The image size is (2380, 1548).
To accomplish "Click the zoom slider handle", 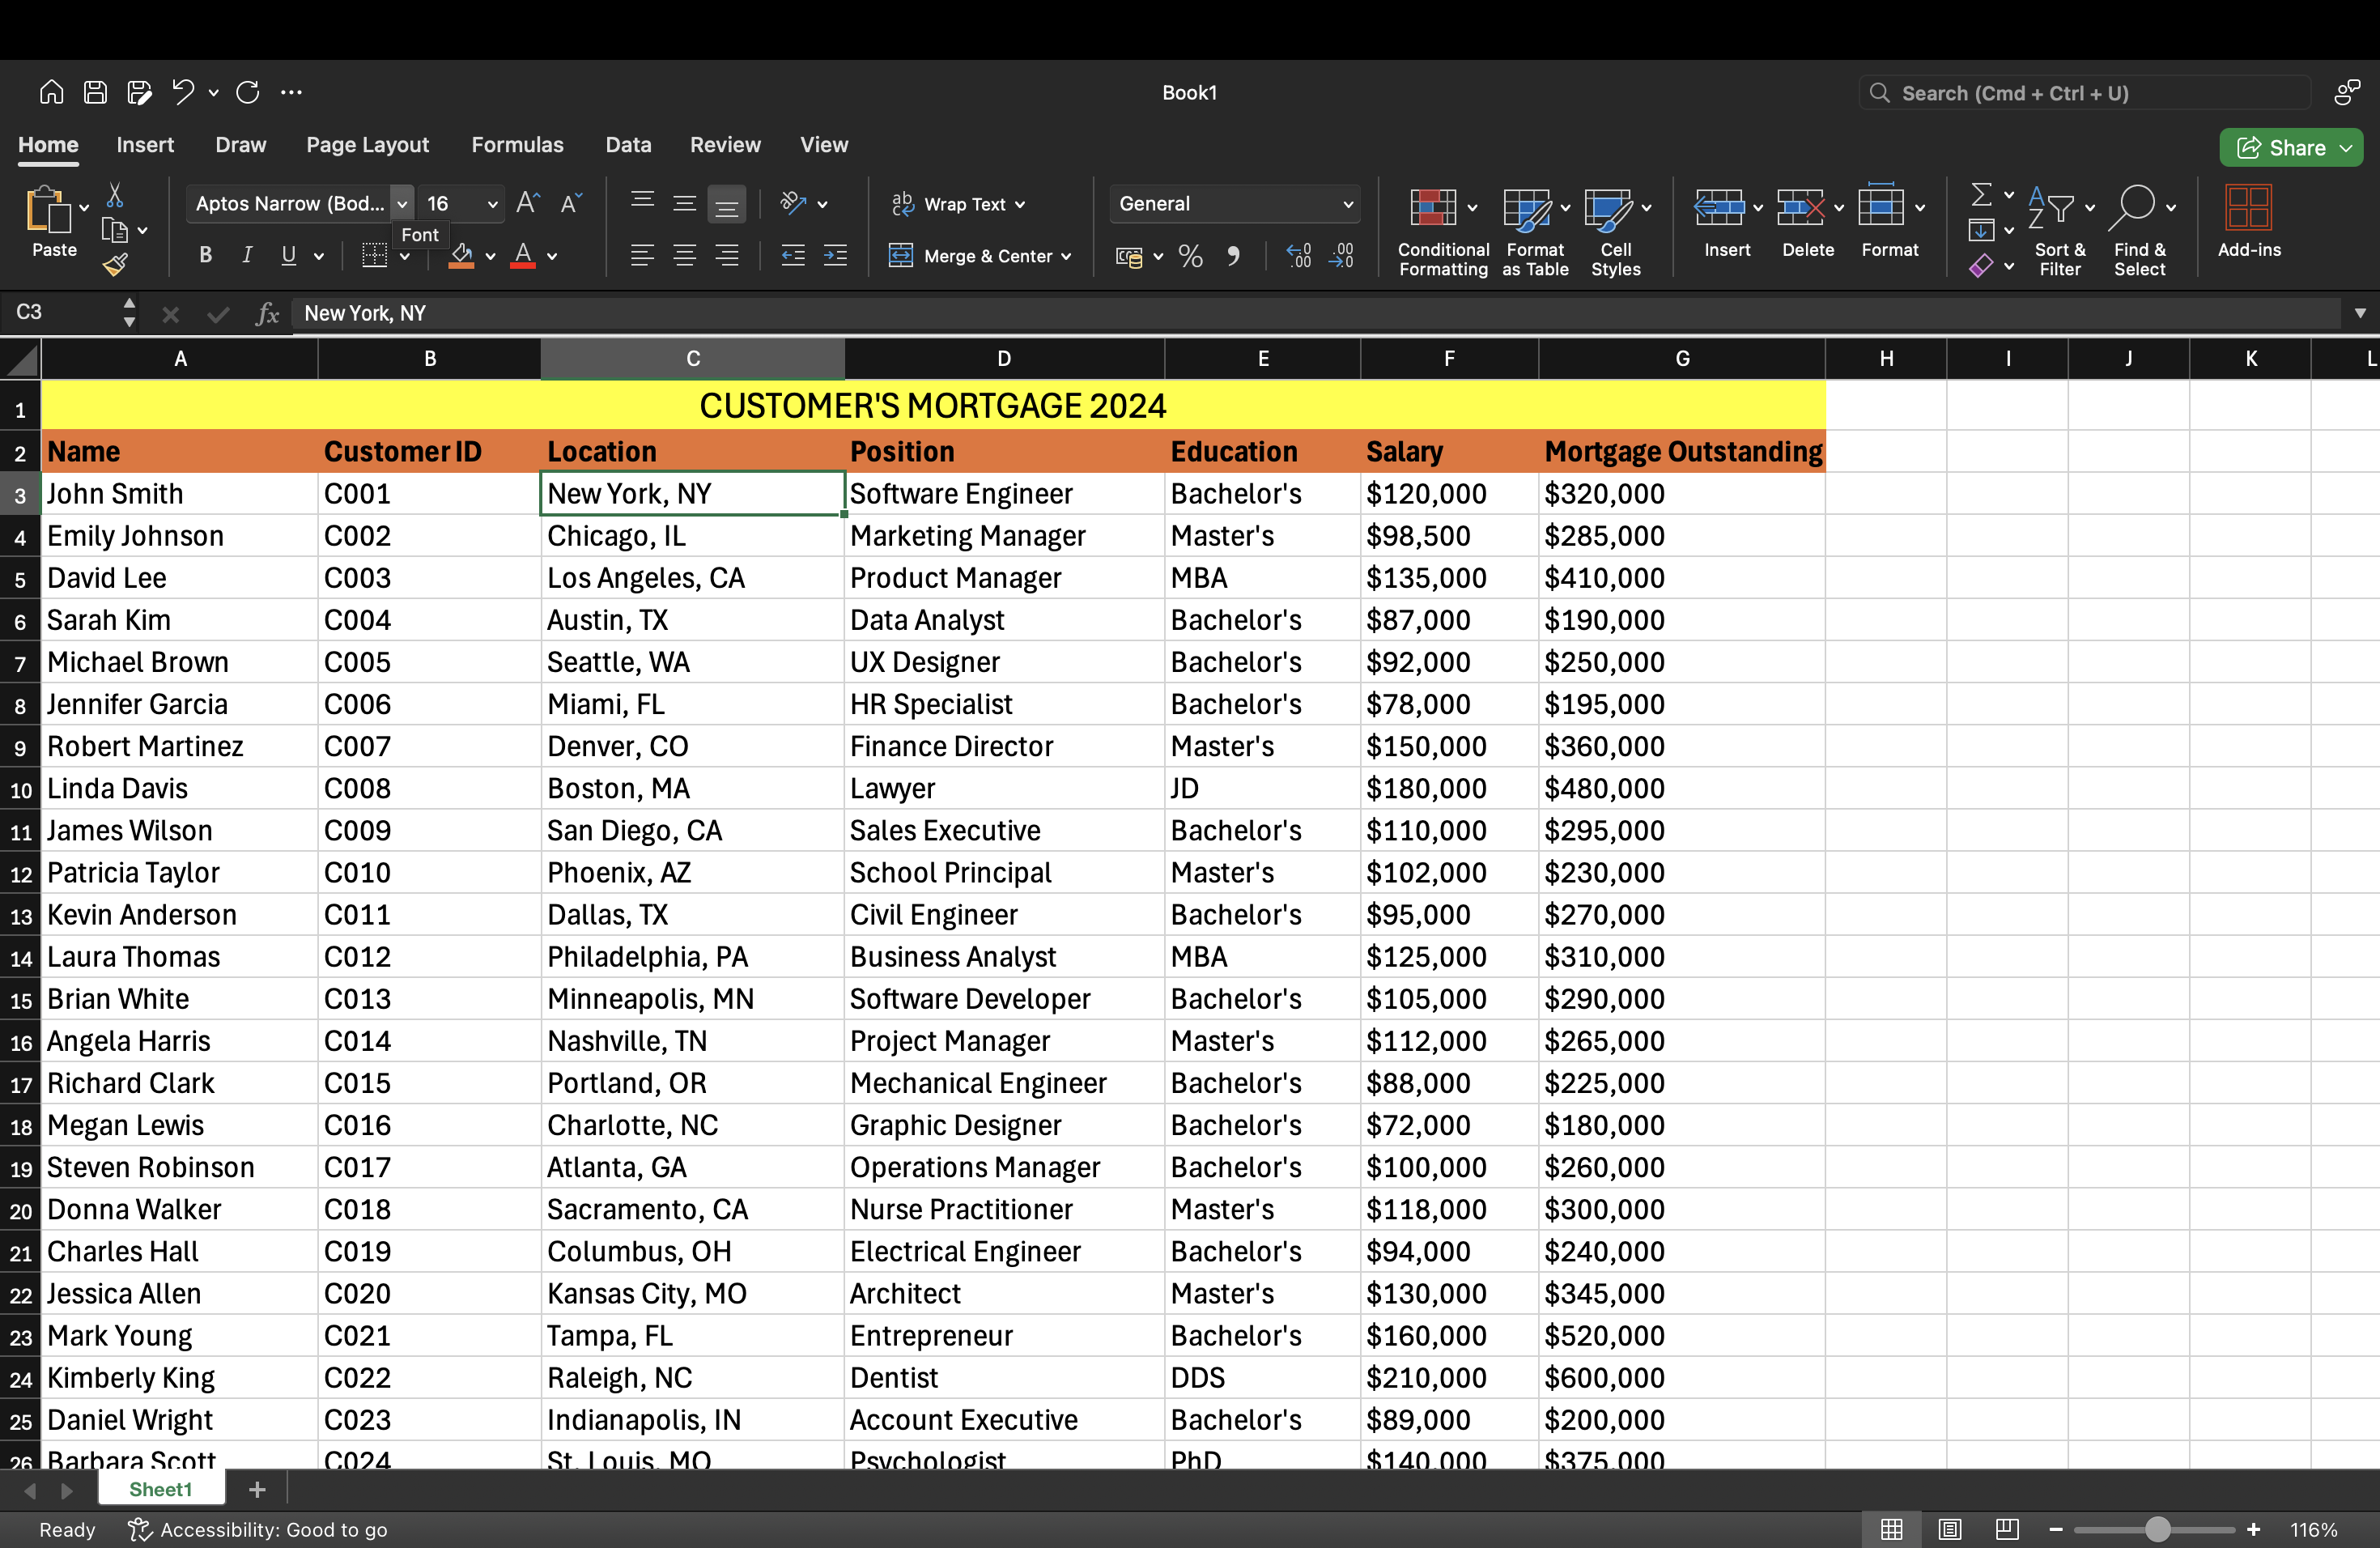I will (2158, 1529).
